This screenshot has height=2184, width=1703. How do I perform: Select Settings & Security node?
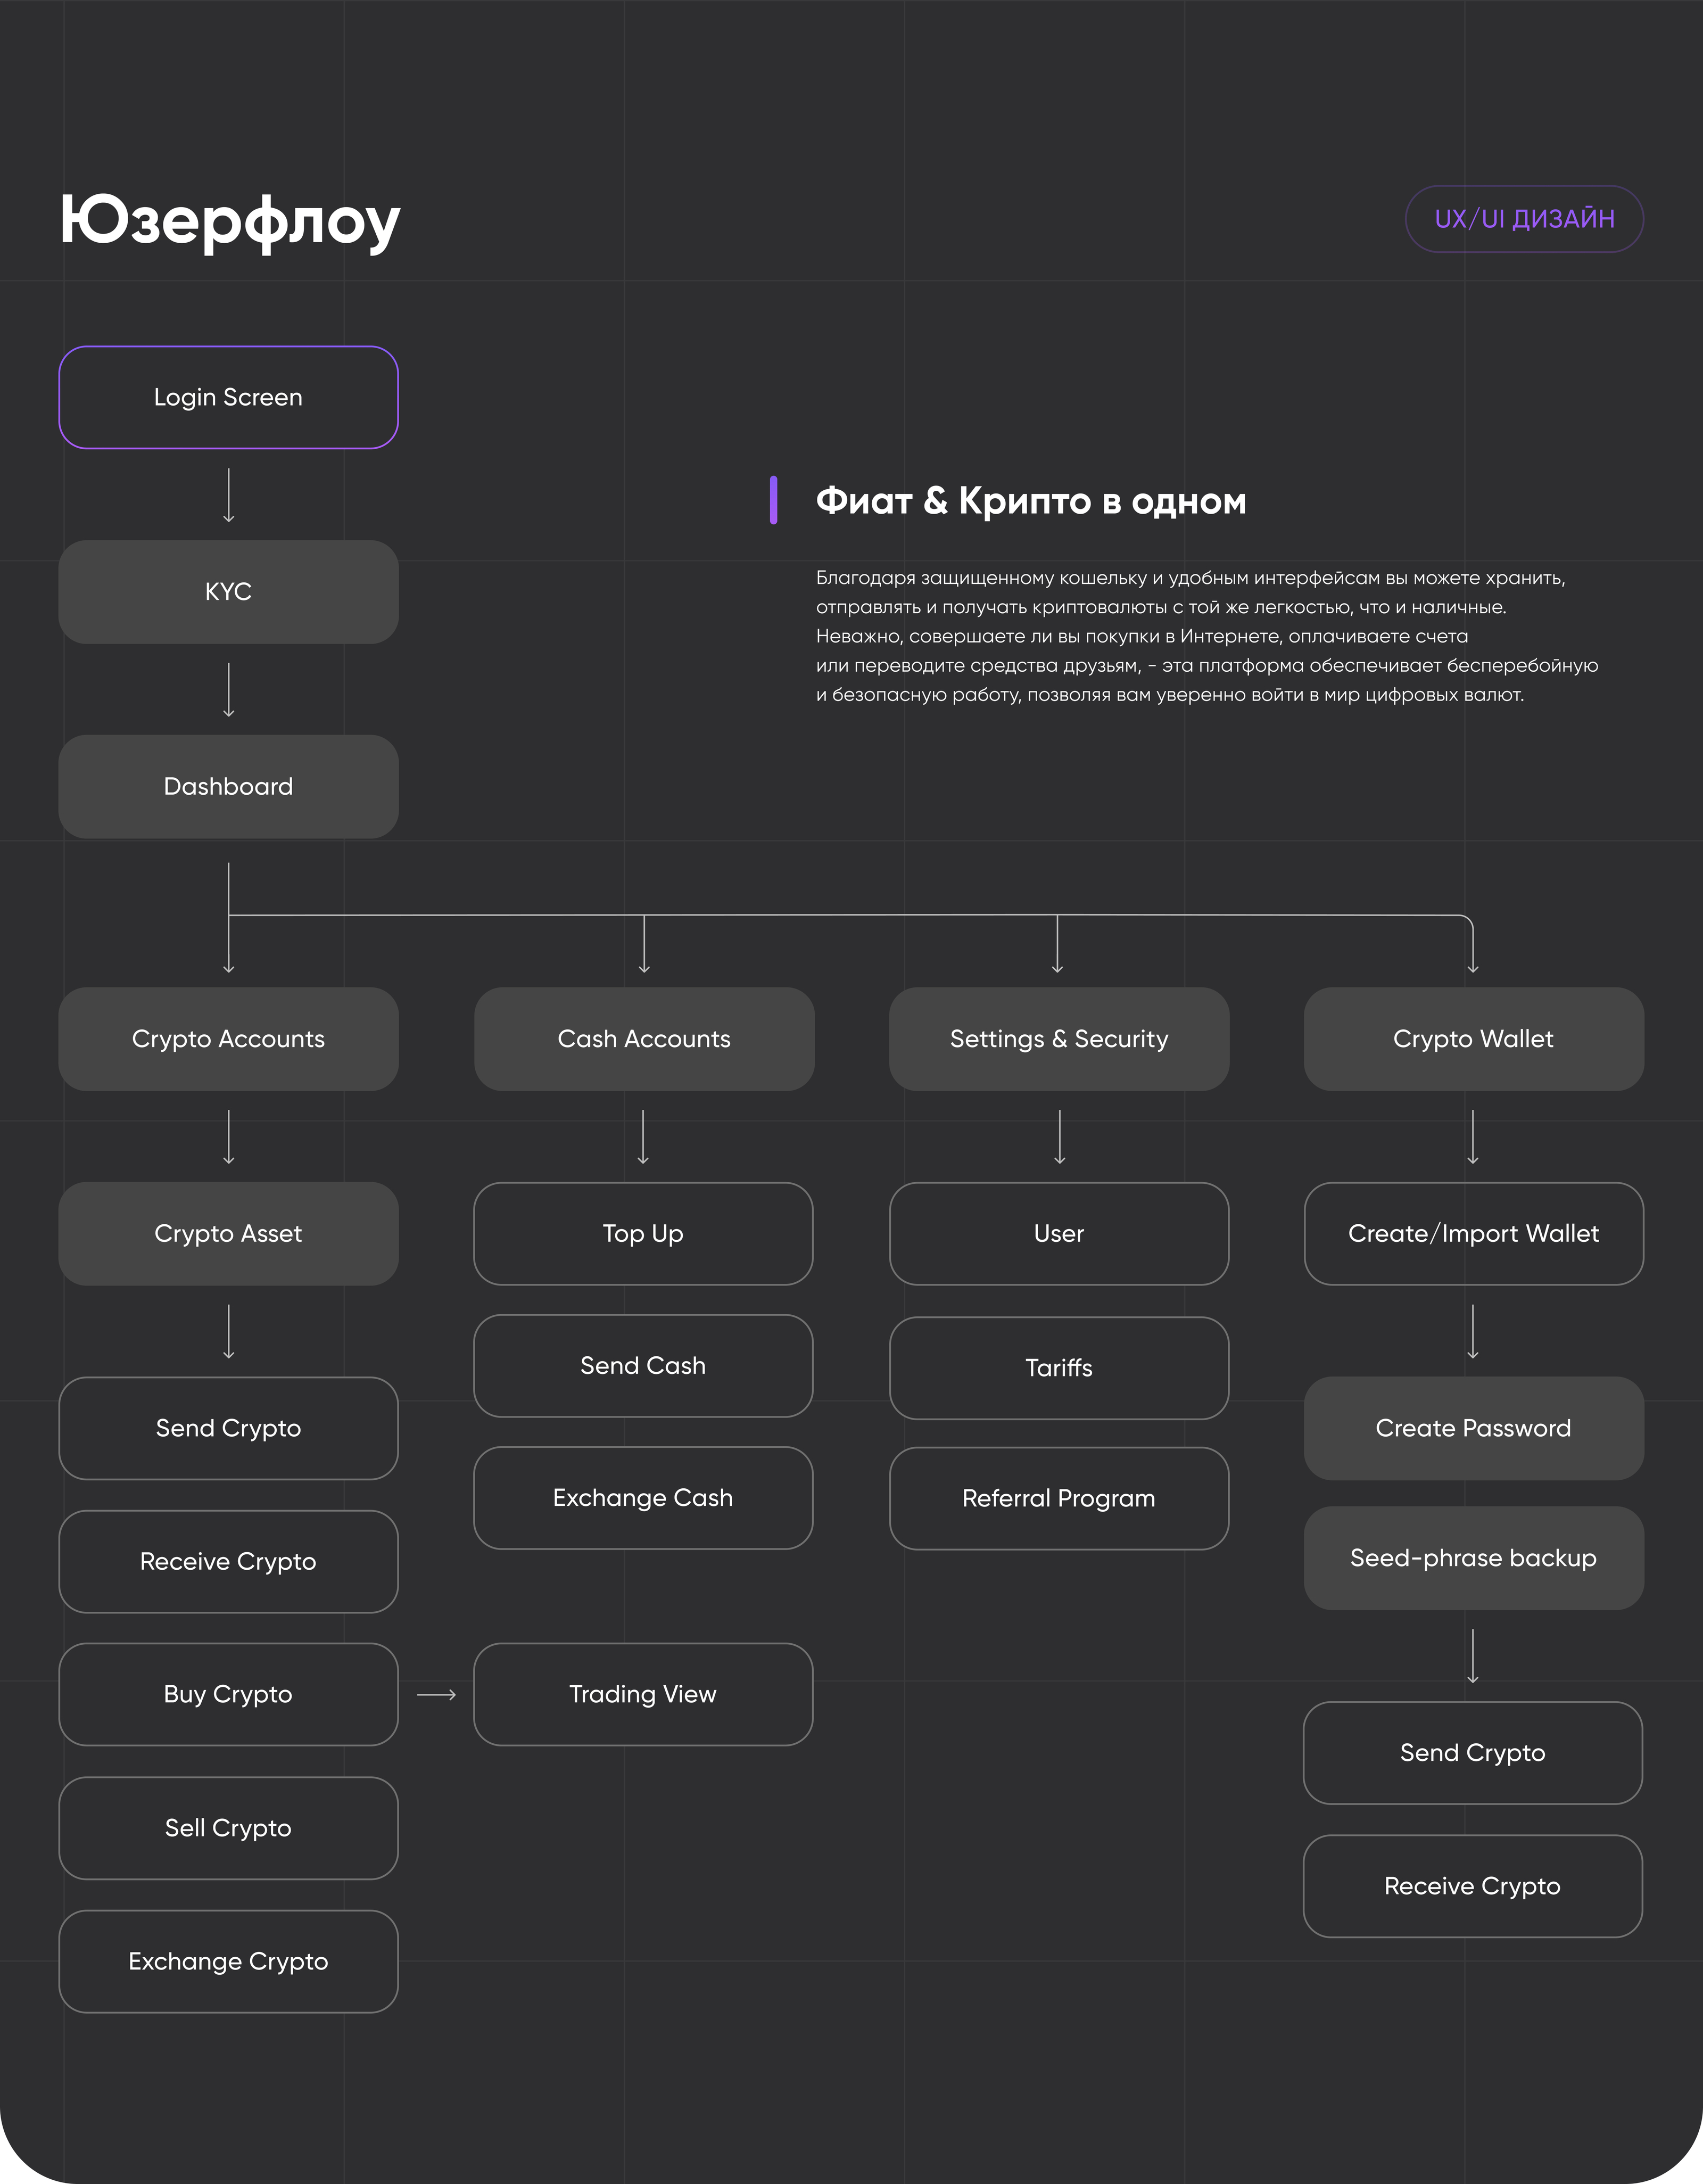point(1058,1039)
